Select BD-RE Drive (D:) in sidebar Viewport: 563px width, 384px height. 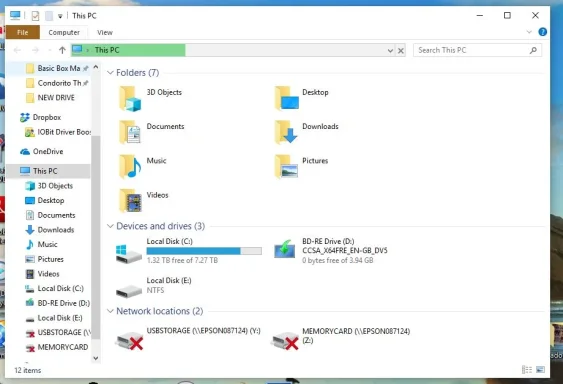57,303
